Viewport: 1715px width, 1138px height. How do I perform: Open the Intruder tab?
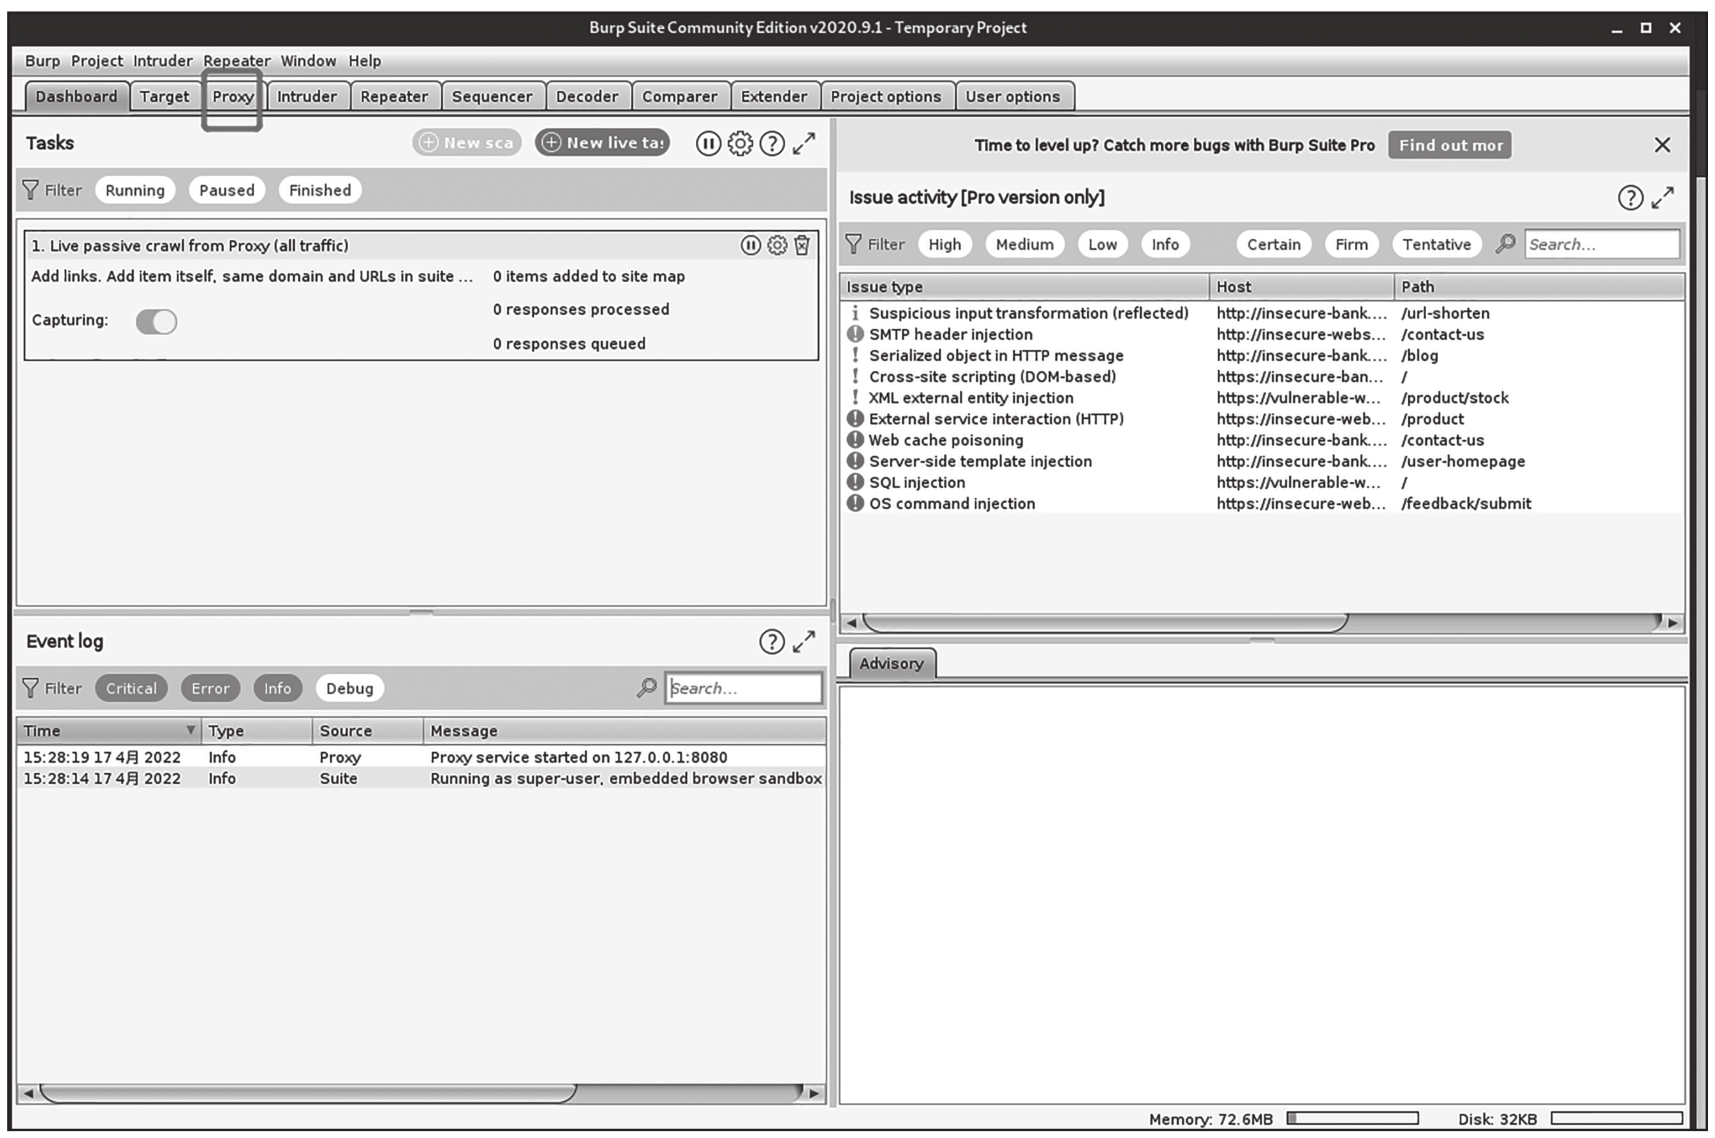tap(307, 97)
